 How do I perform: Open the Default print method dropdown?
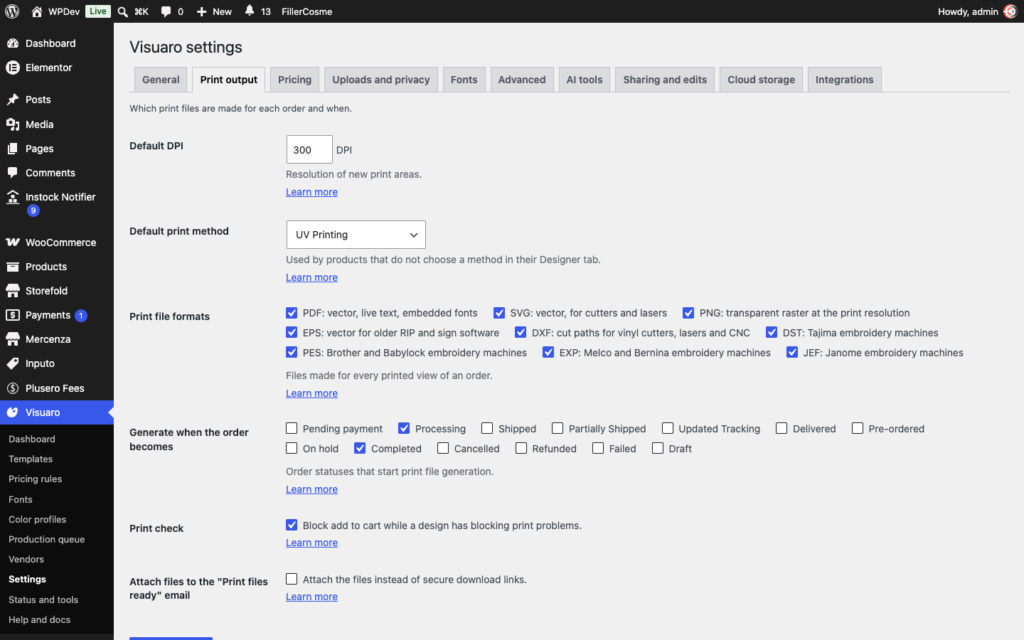[356, 234]
